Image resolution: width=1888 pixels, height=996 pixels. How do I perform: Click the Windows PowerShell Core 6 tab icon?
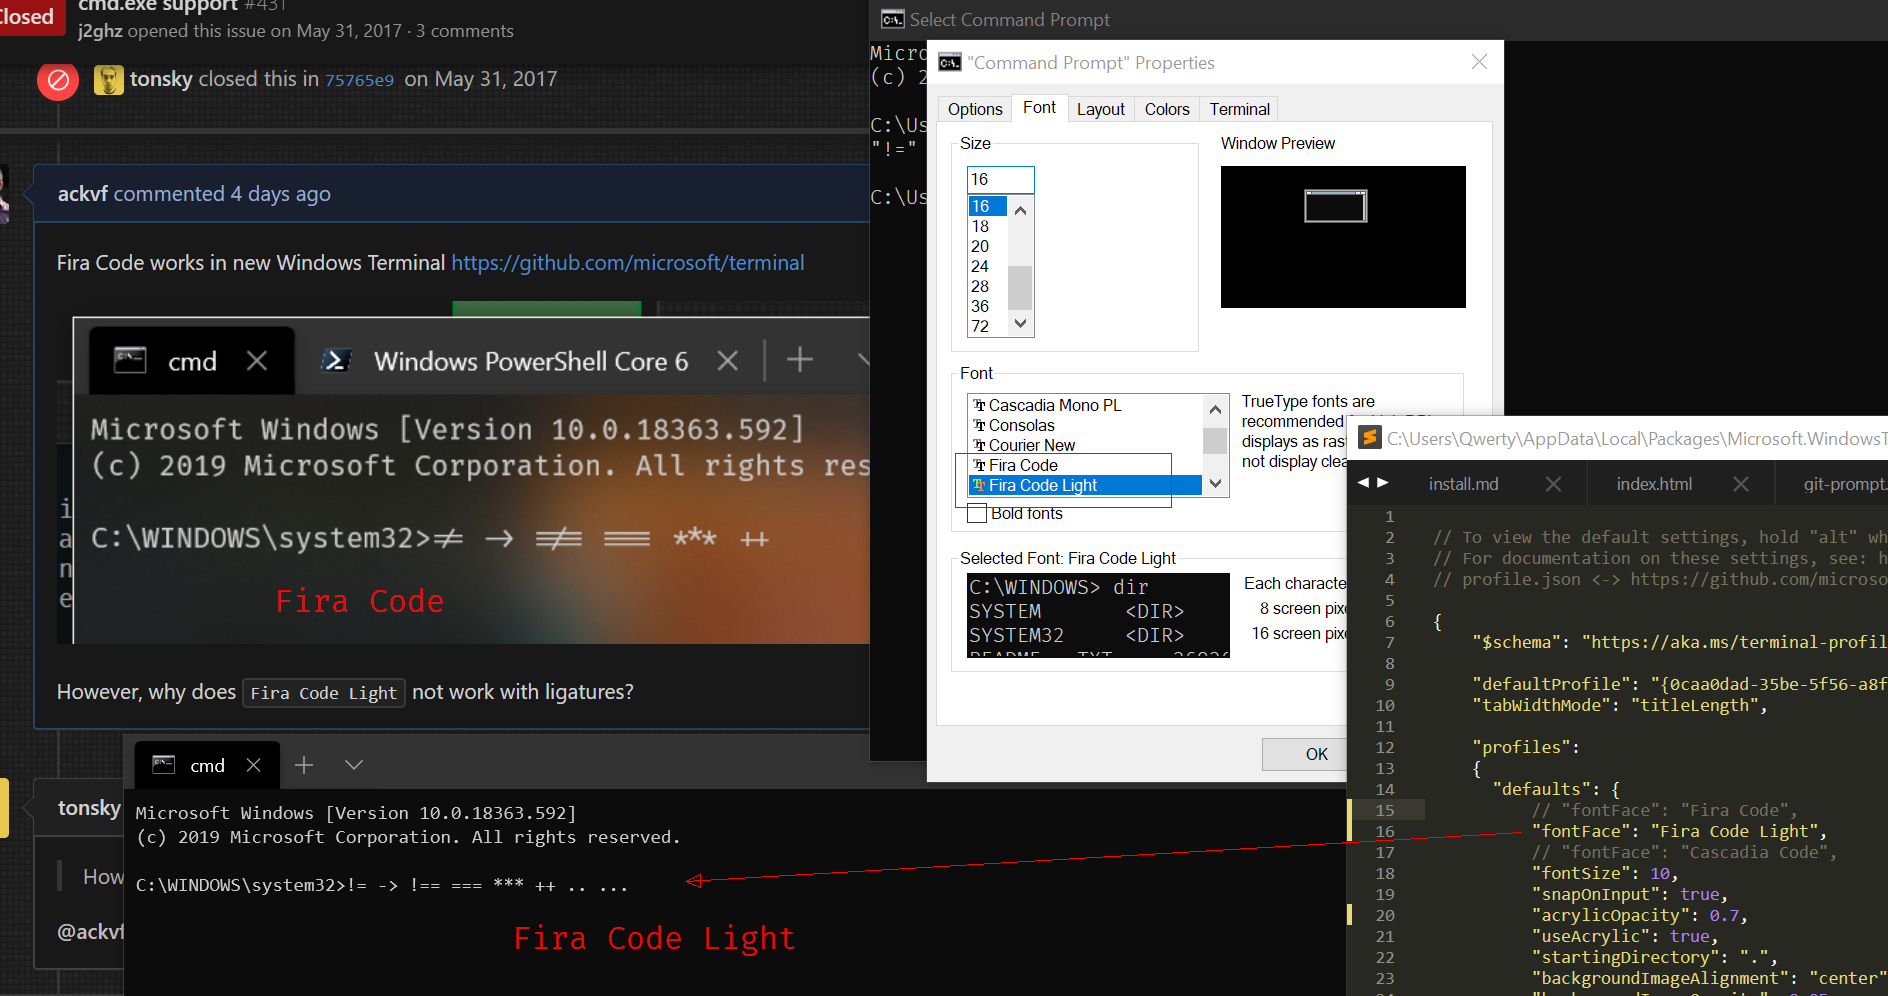(x=335, y=361)
